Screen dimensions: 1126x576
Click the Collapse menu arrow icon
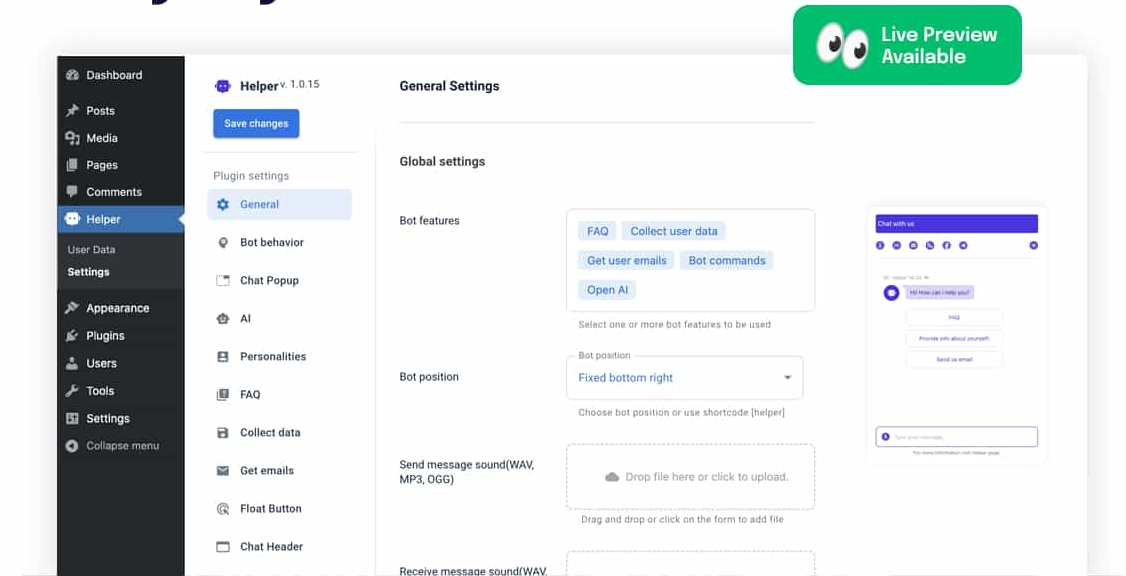click(72, 446)
